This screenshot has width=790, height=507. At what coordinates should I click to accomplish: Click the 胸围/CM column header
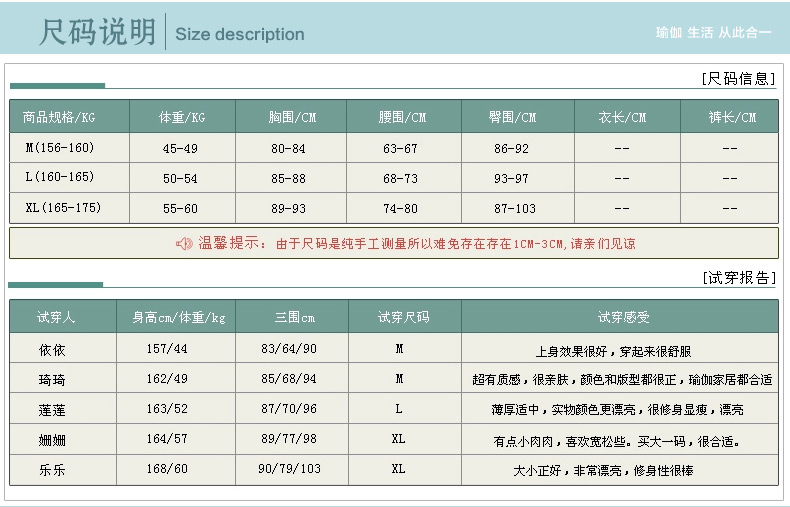(292, 117)
